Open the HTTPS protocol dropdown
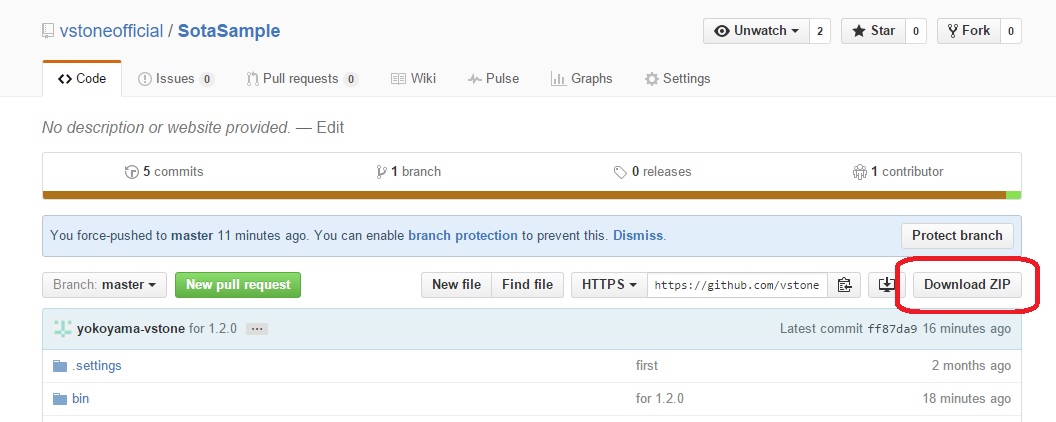Image resolution: width=1056 pixels, height=422 pixels. tap(609, 285)
